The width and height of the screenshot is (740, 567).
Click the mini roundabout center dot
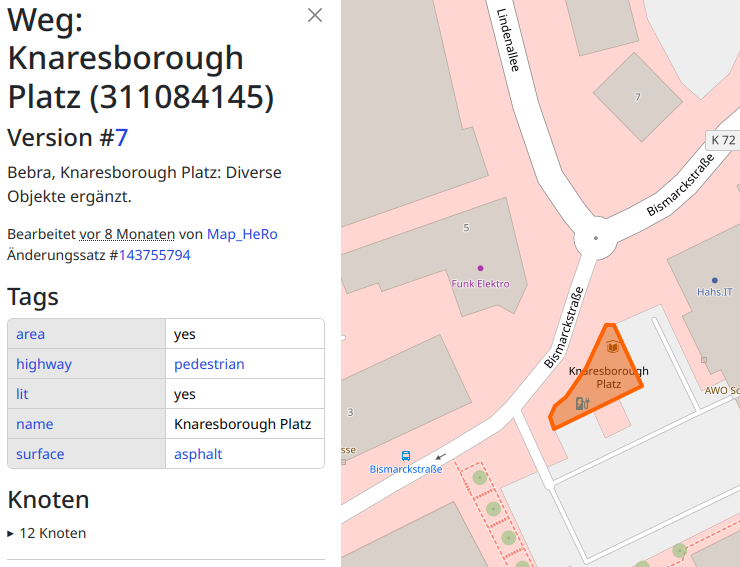(596, 238)
